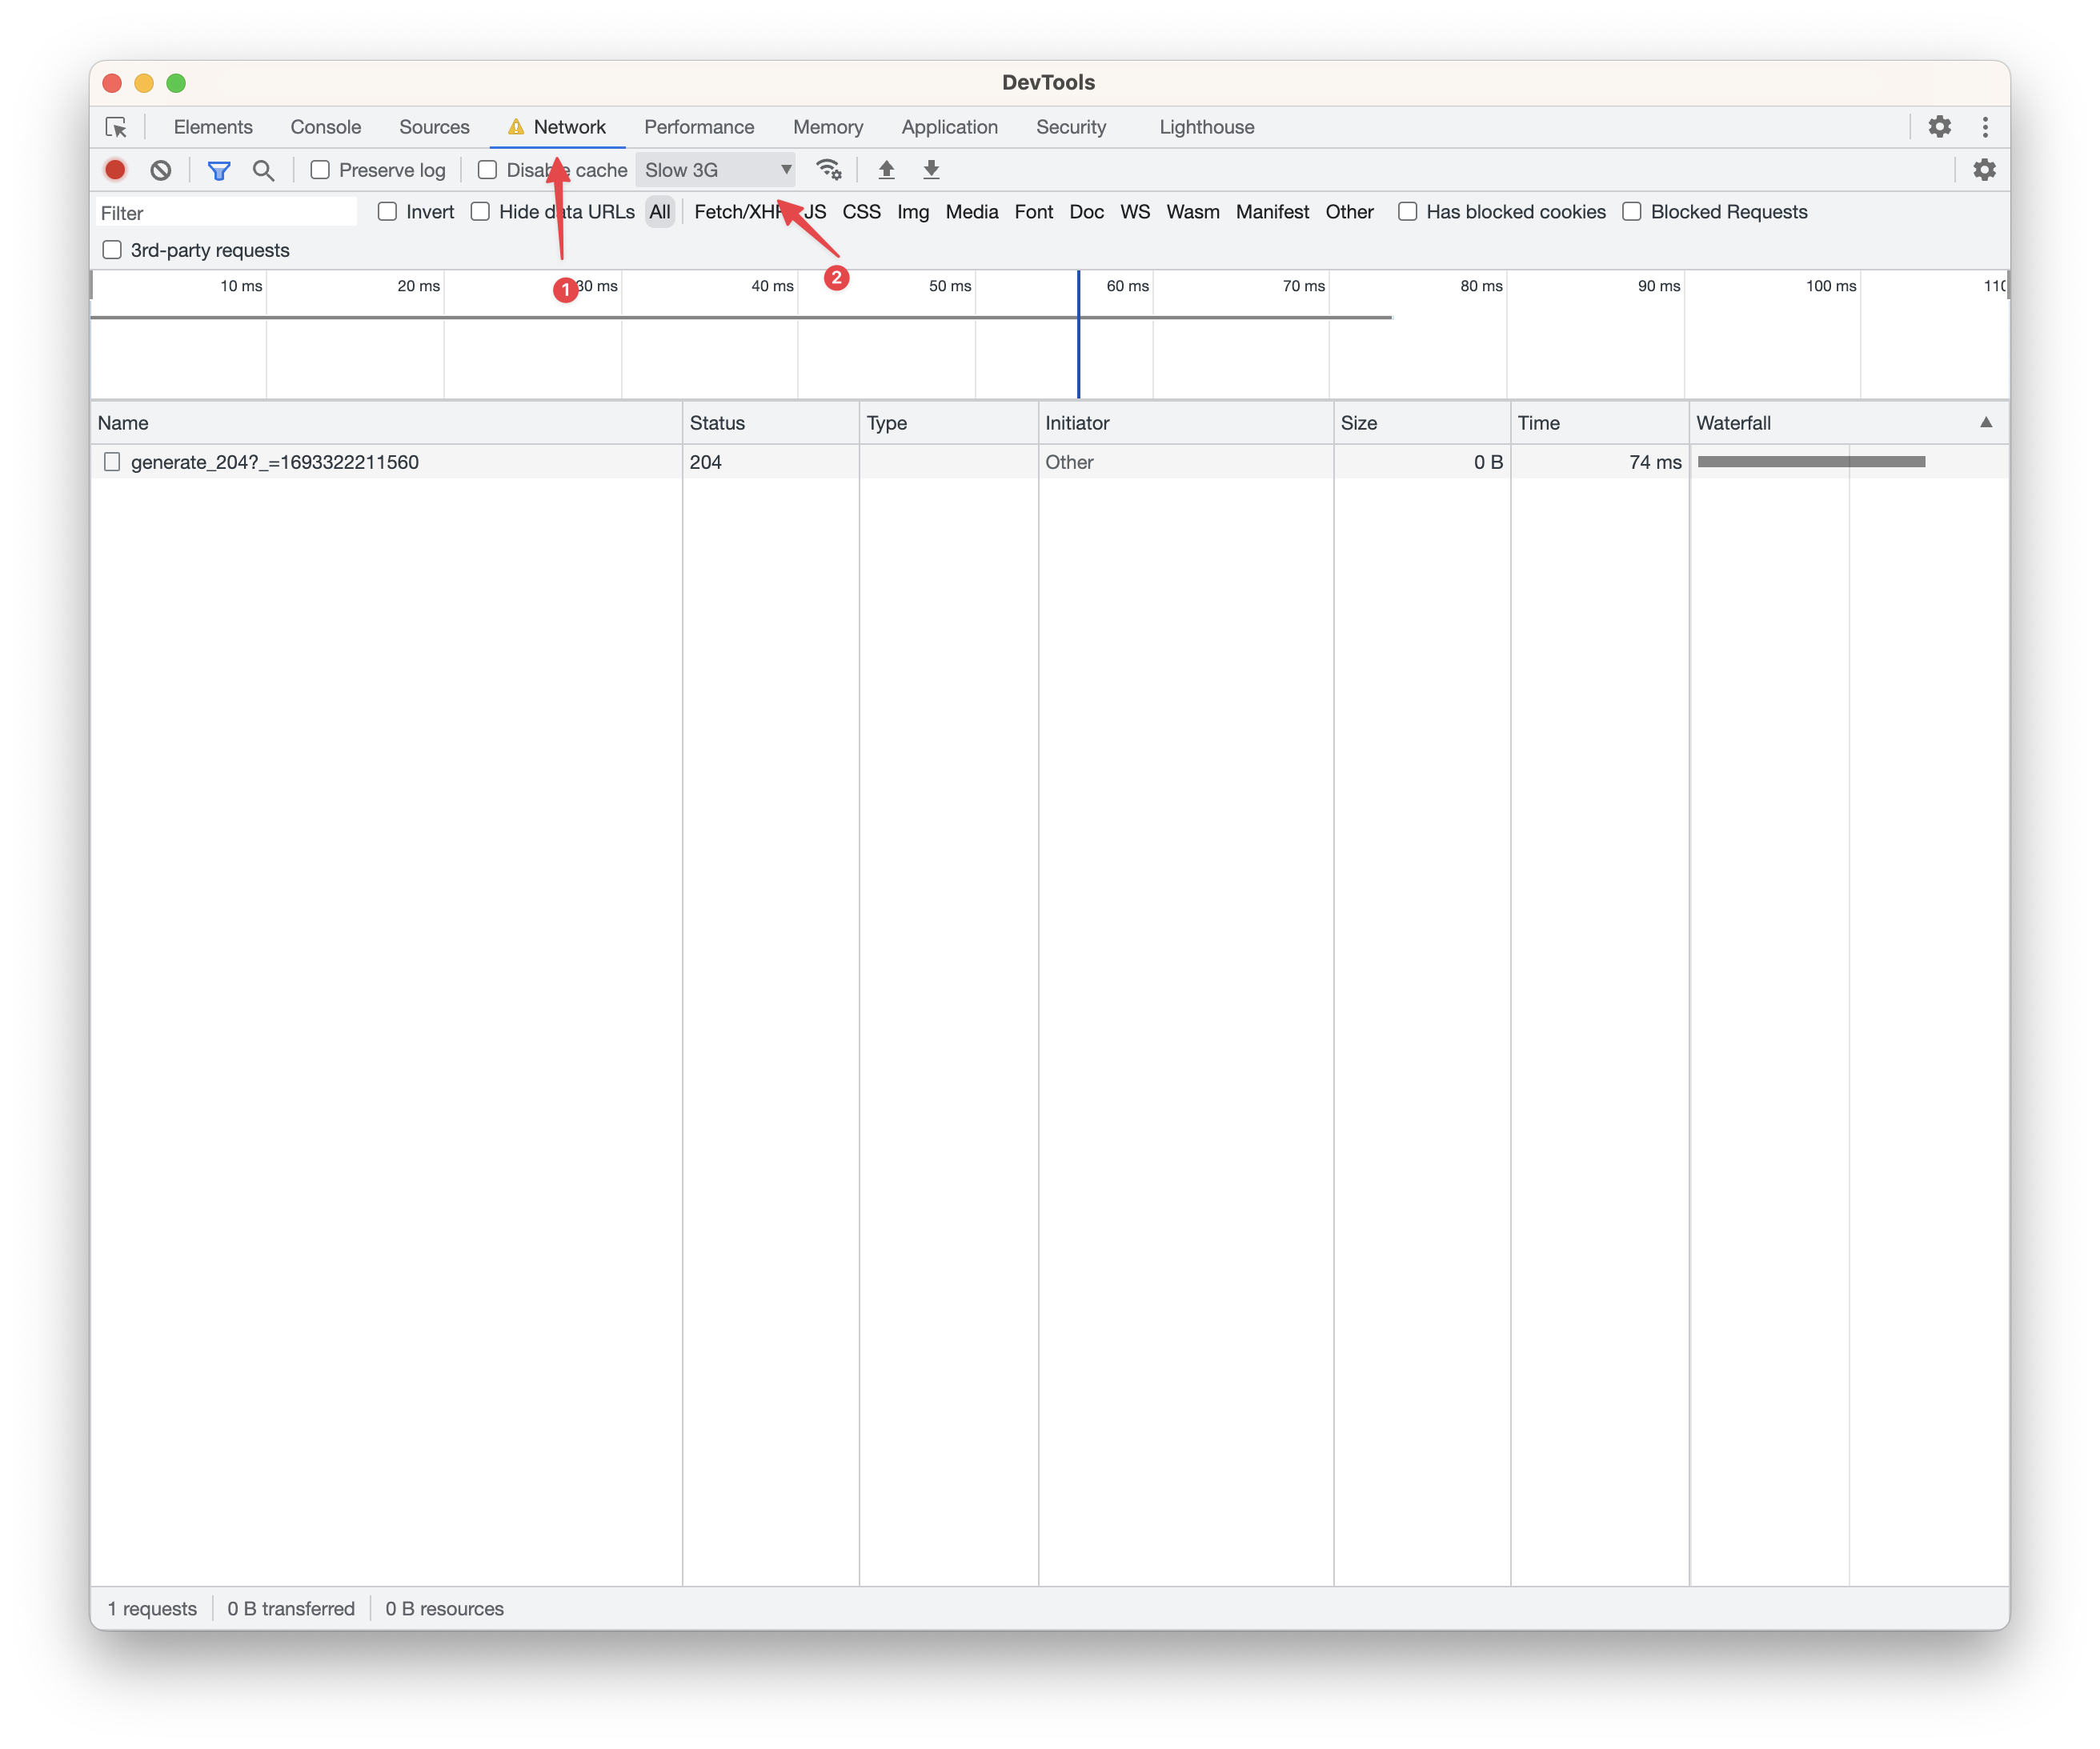2100x1749 pixels.
Task: Import HAR file upload icon
Action: tap(886, 170)
